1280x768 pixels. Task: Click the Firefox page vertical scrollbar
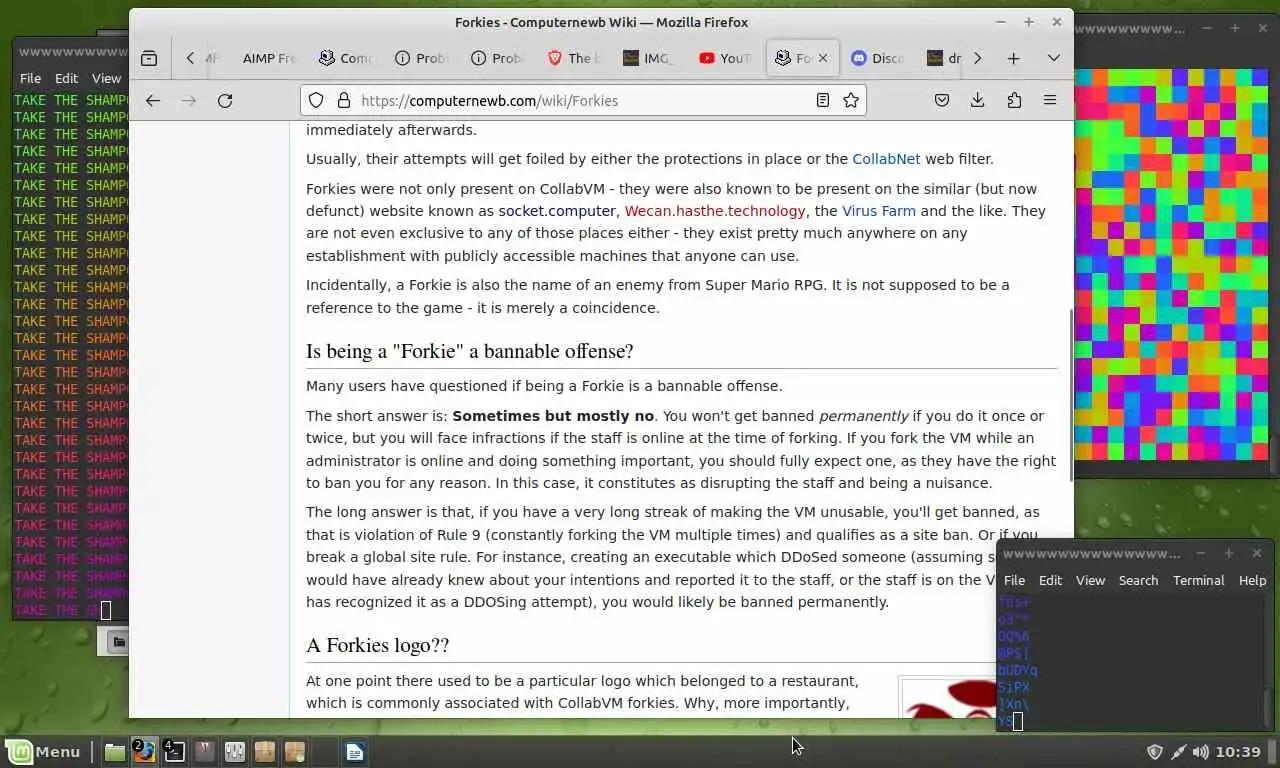pos(1070,395)
